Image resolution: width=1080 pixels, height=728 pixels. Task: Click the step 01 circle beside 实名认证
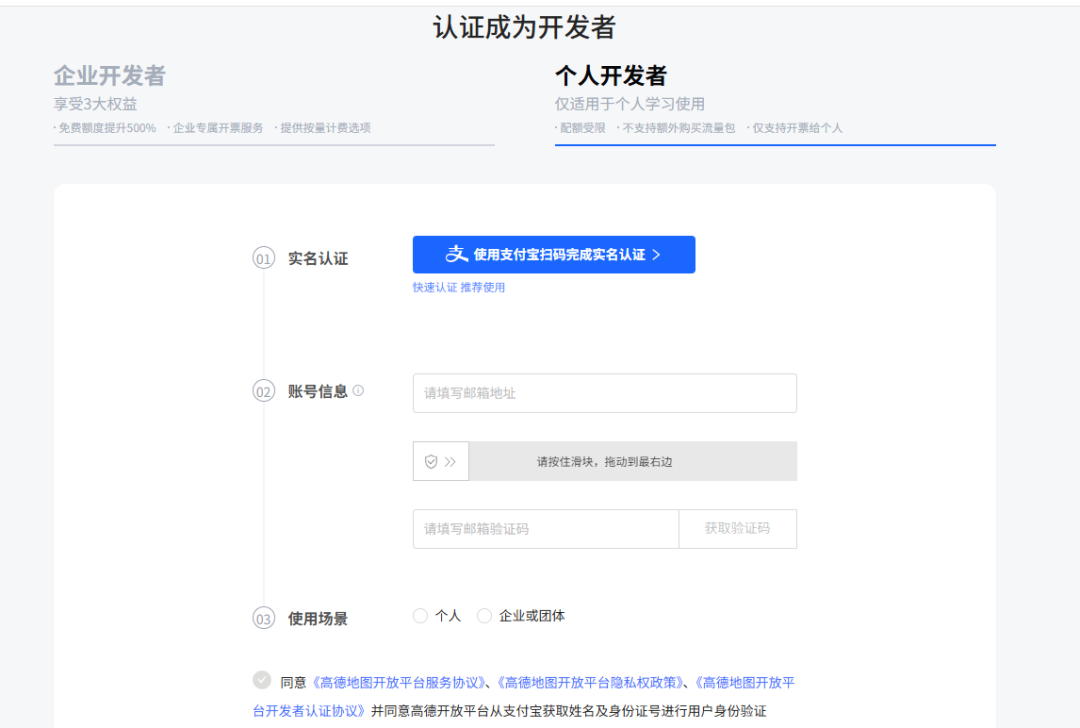click(x=263, y=257)
